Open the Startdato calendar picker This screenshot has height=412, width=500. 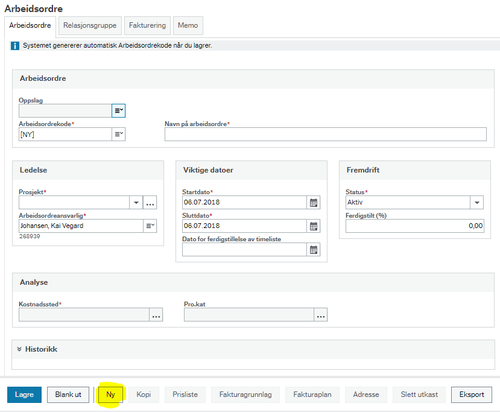coord(313,202)
